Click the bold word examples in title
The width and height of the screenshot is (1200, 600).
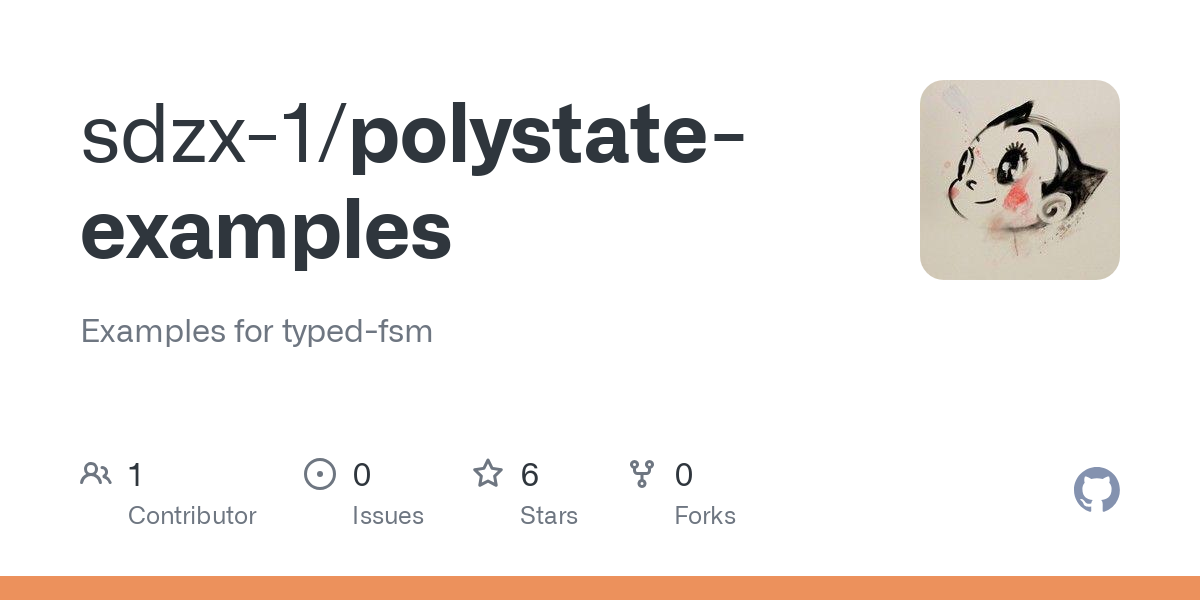point(266,230)
